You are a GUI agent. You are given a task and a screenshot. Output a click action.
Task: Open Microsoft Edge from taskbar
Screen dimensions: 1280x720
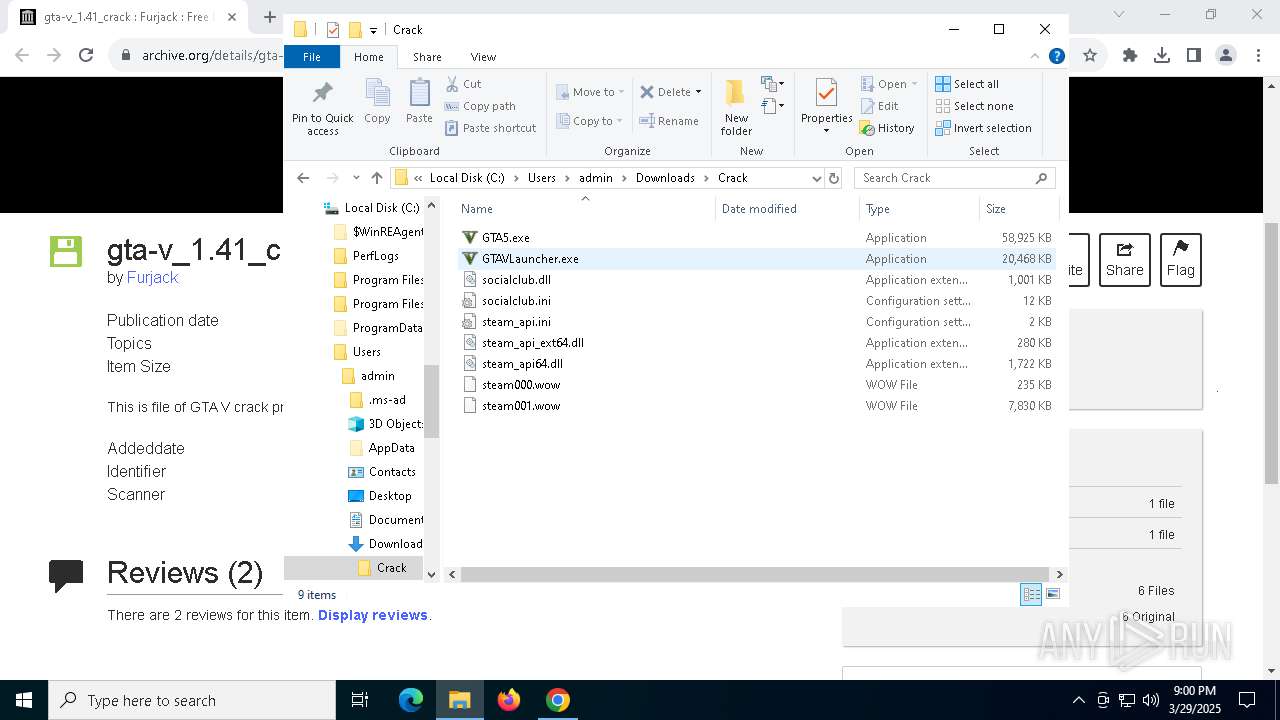point(411,700)
